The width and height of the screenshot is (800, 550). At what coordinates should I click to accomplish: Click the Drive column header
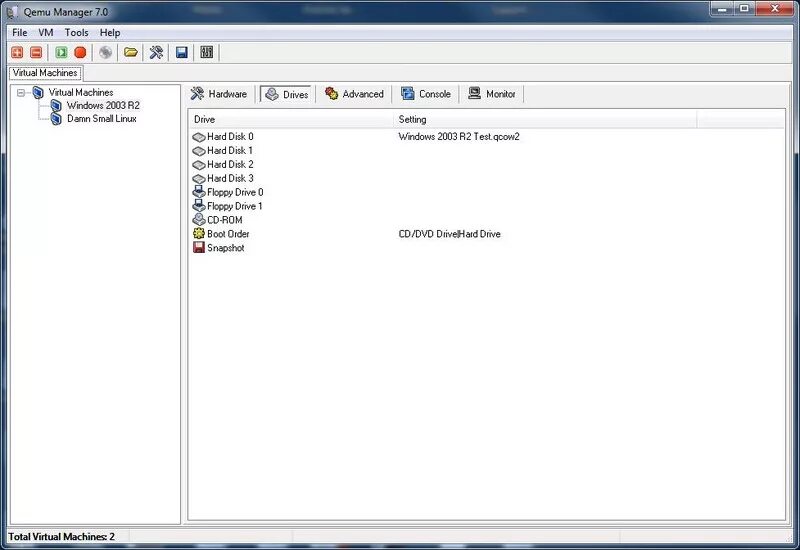click(291, 119)
